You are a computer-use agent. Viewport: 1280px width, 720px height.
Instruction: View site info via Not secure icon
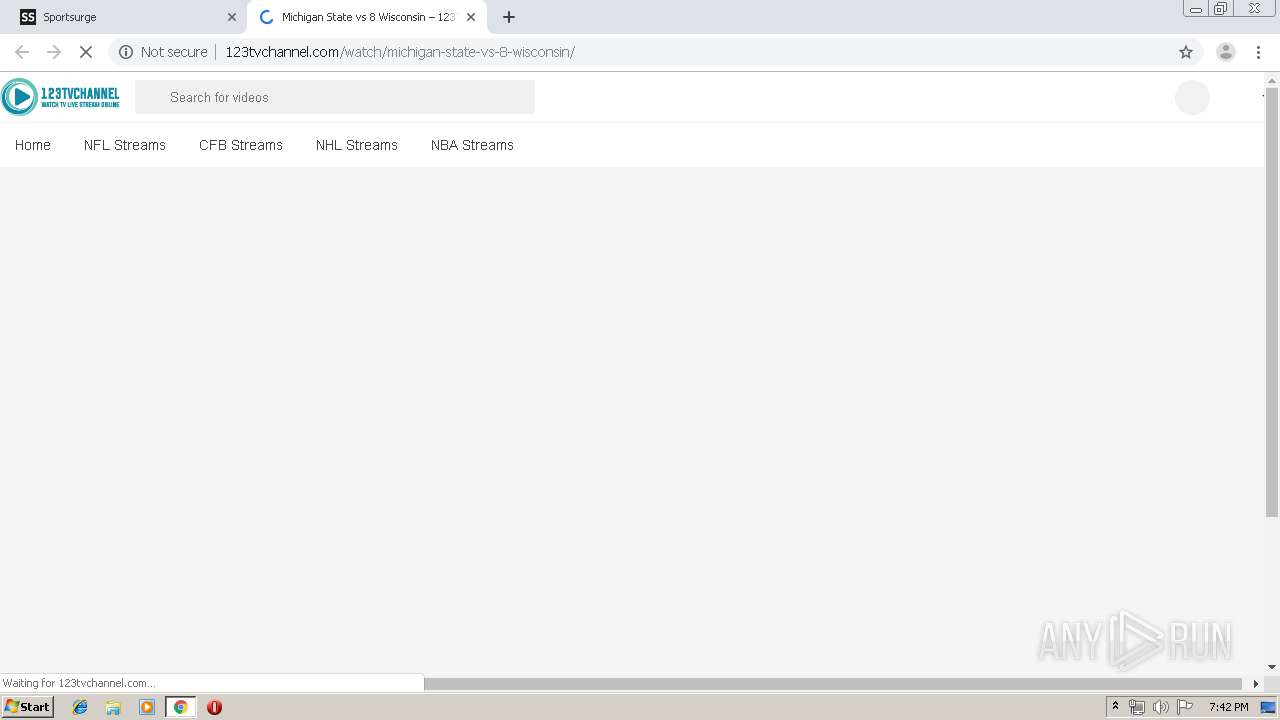(x=126, y=52)
